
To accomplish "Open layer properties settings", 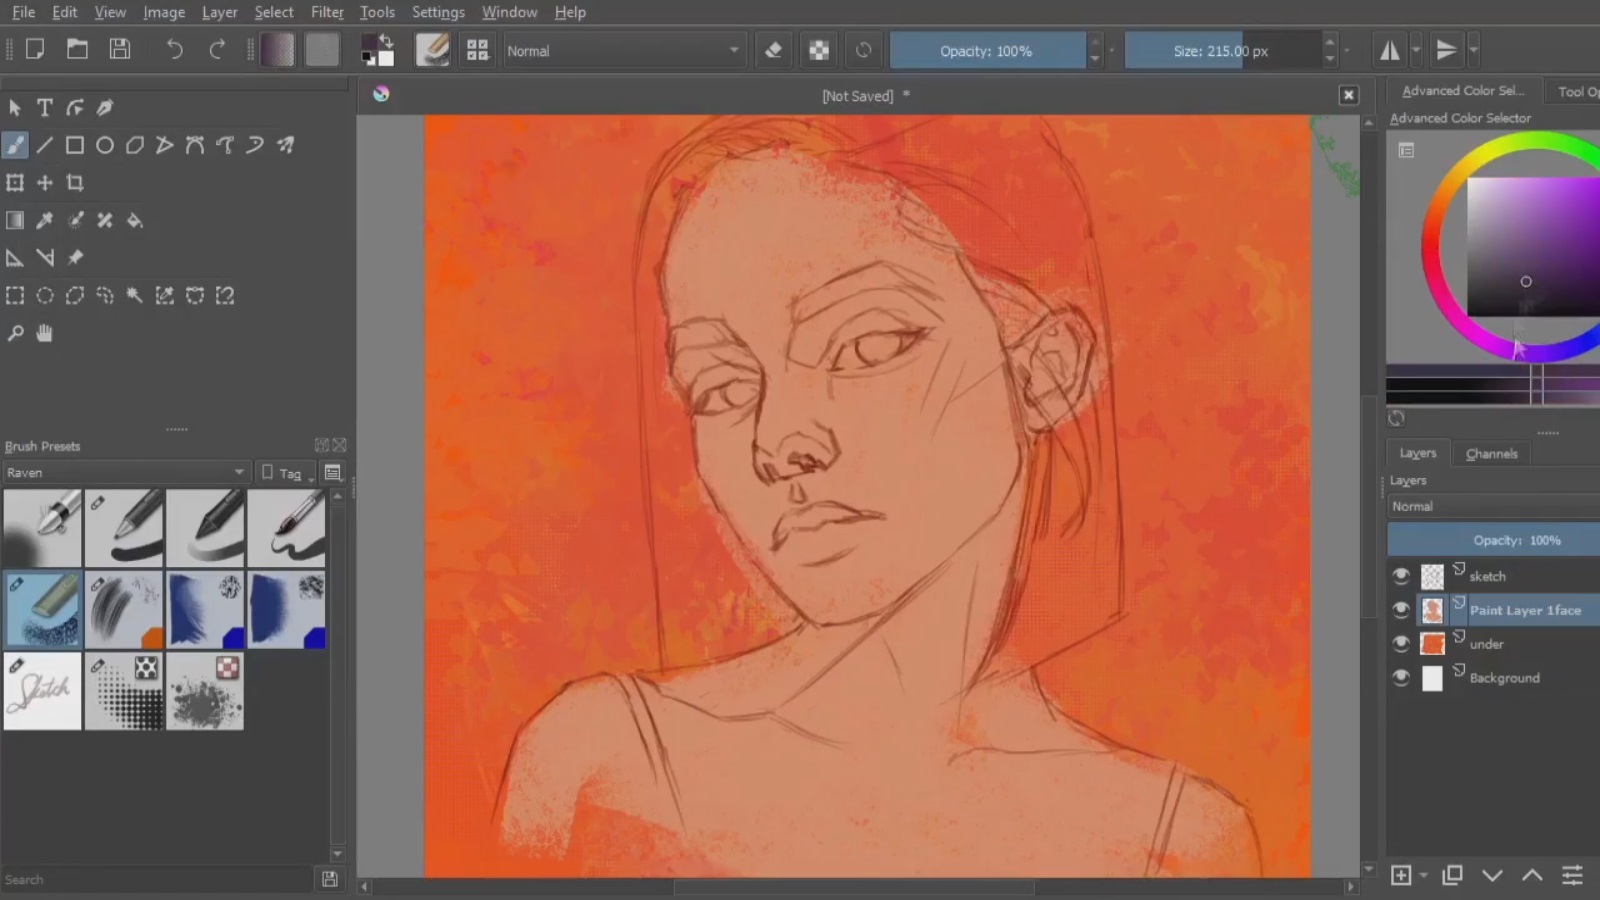I will click(1572, 876).
